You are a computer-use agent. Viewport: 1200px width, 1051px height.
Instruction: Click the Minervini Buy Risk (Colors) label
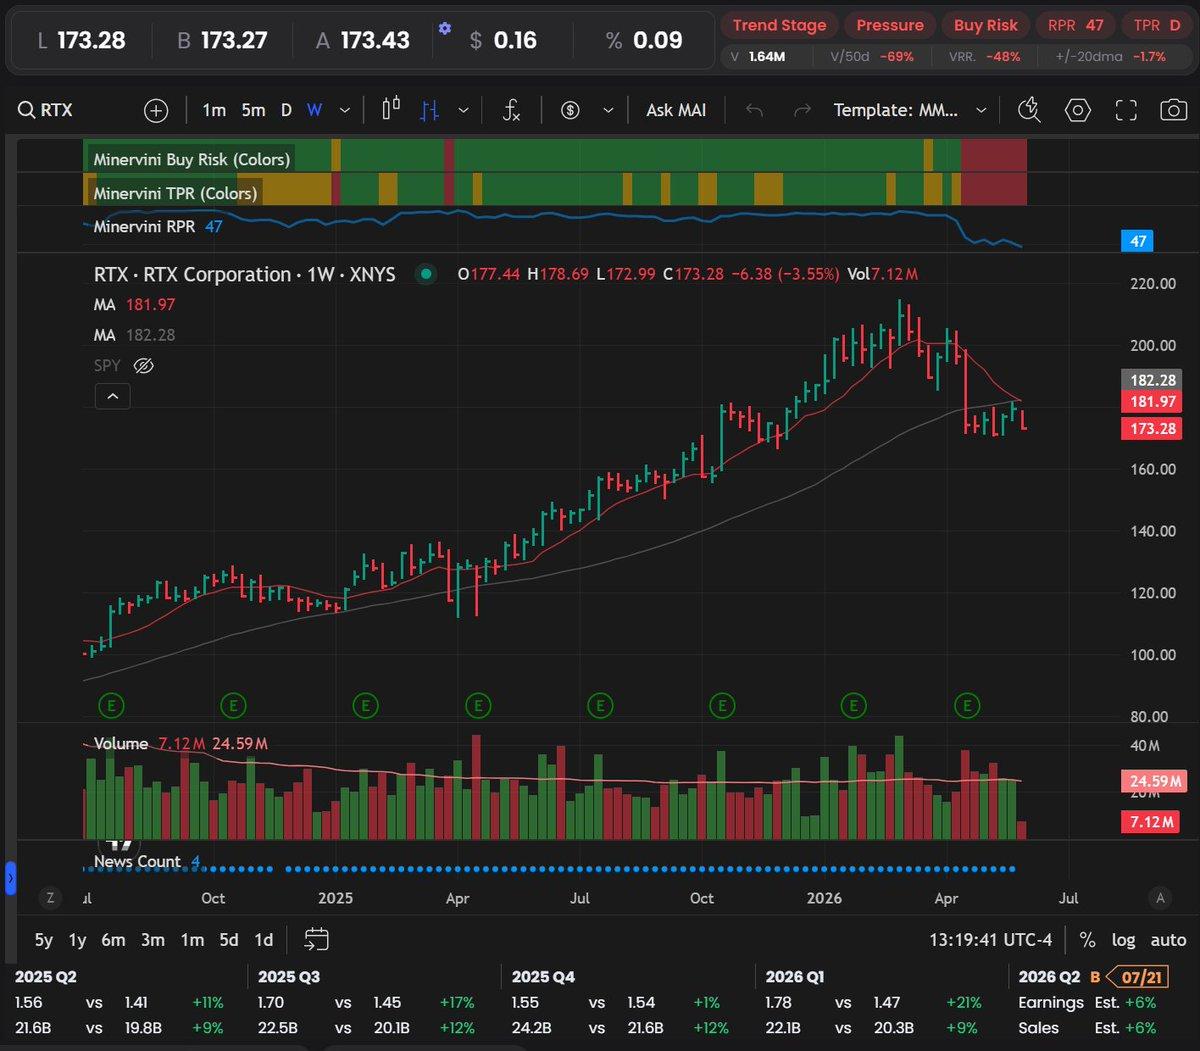(x=191, y=159)
